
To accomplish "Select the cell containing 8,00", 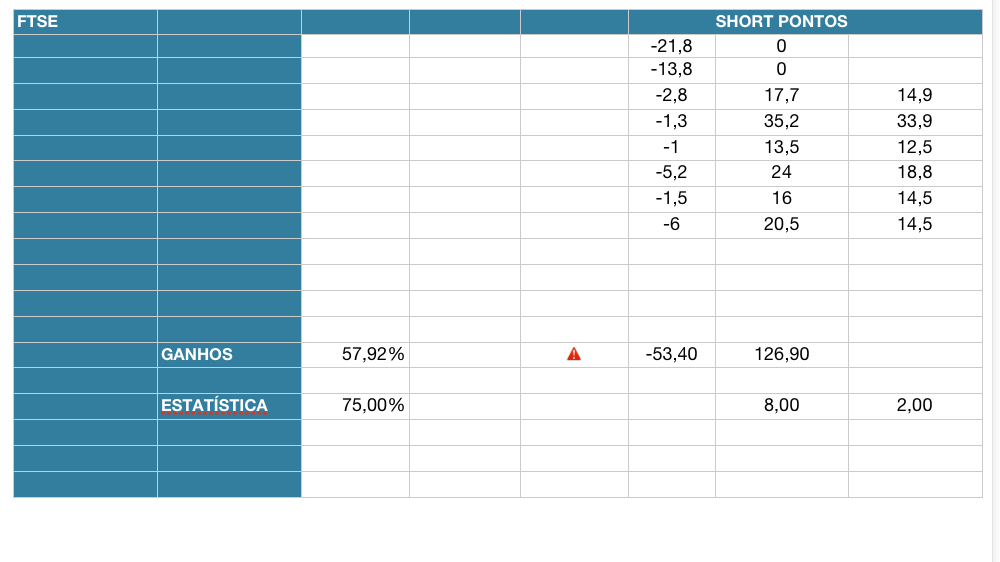I will [x=781, y=406].
